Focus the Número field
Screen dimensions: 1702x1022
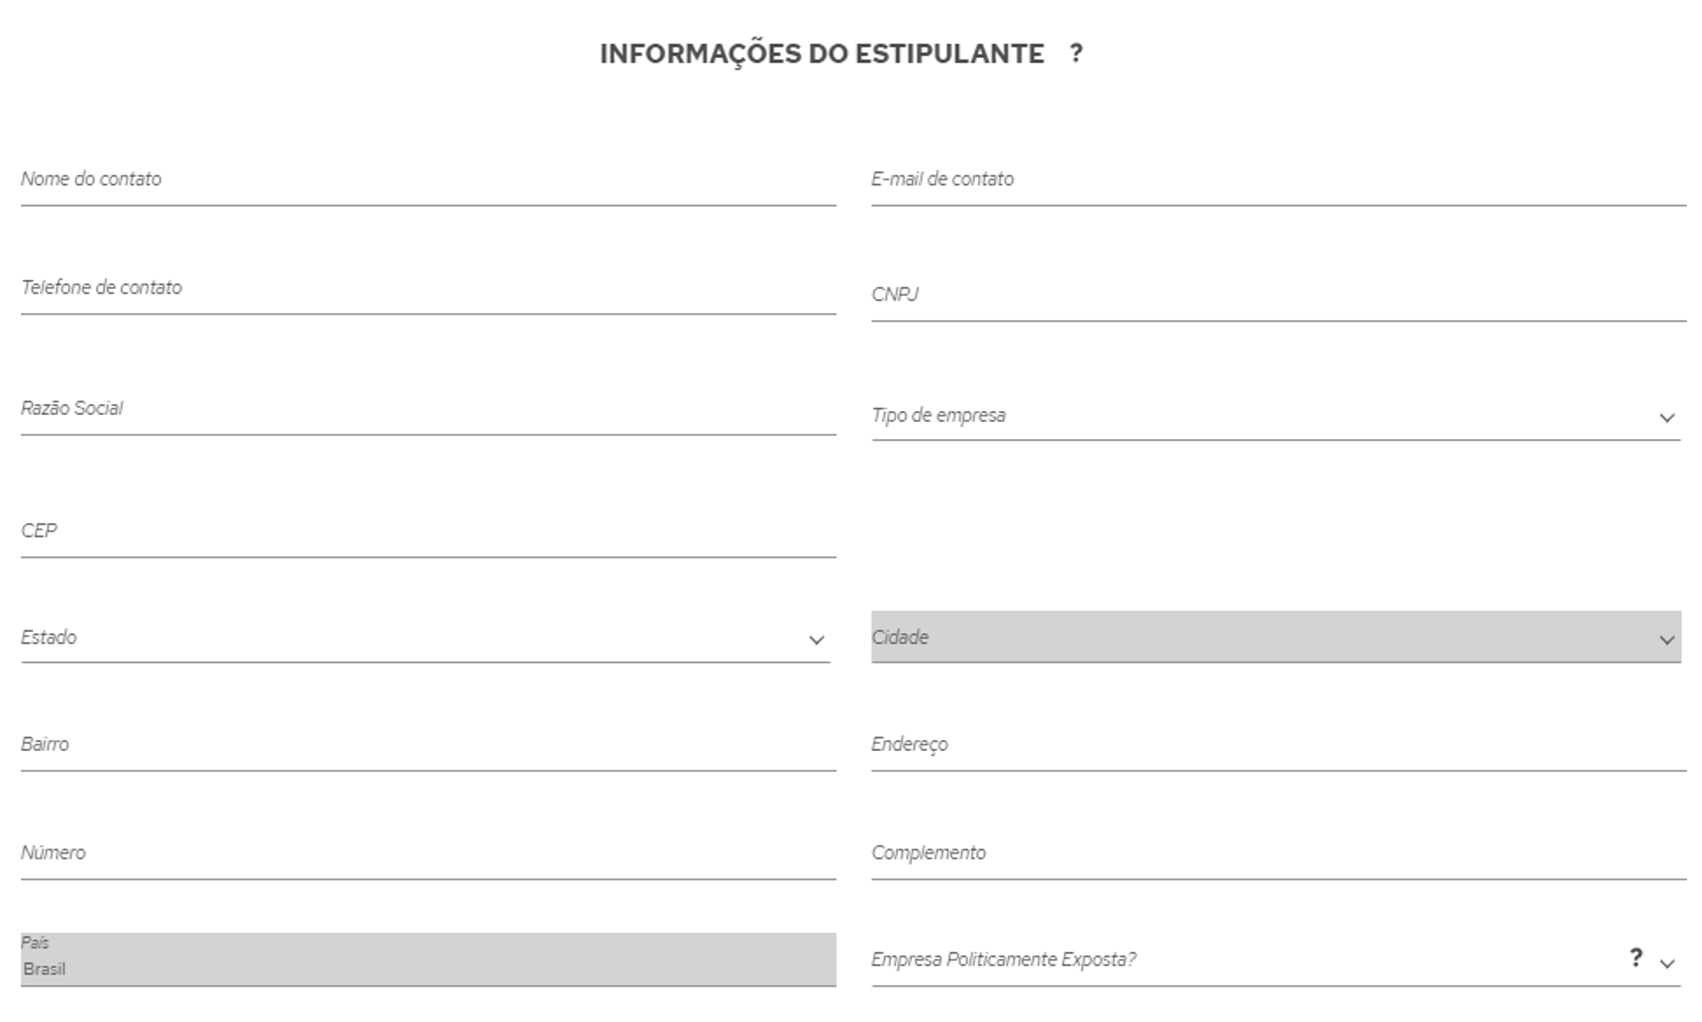[428, 854]
